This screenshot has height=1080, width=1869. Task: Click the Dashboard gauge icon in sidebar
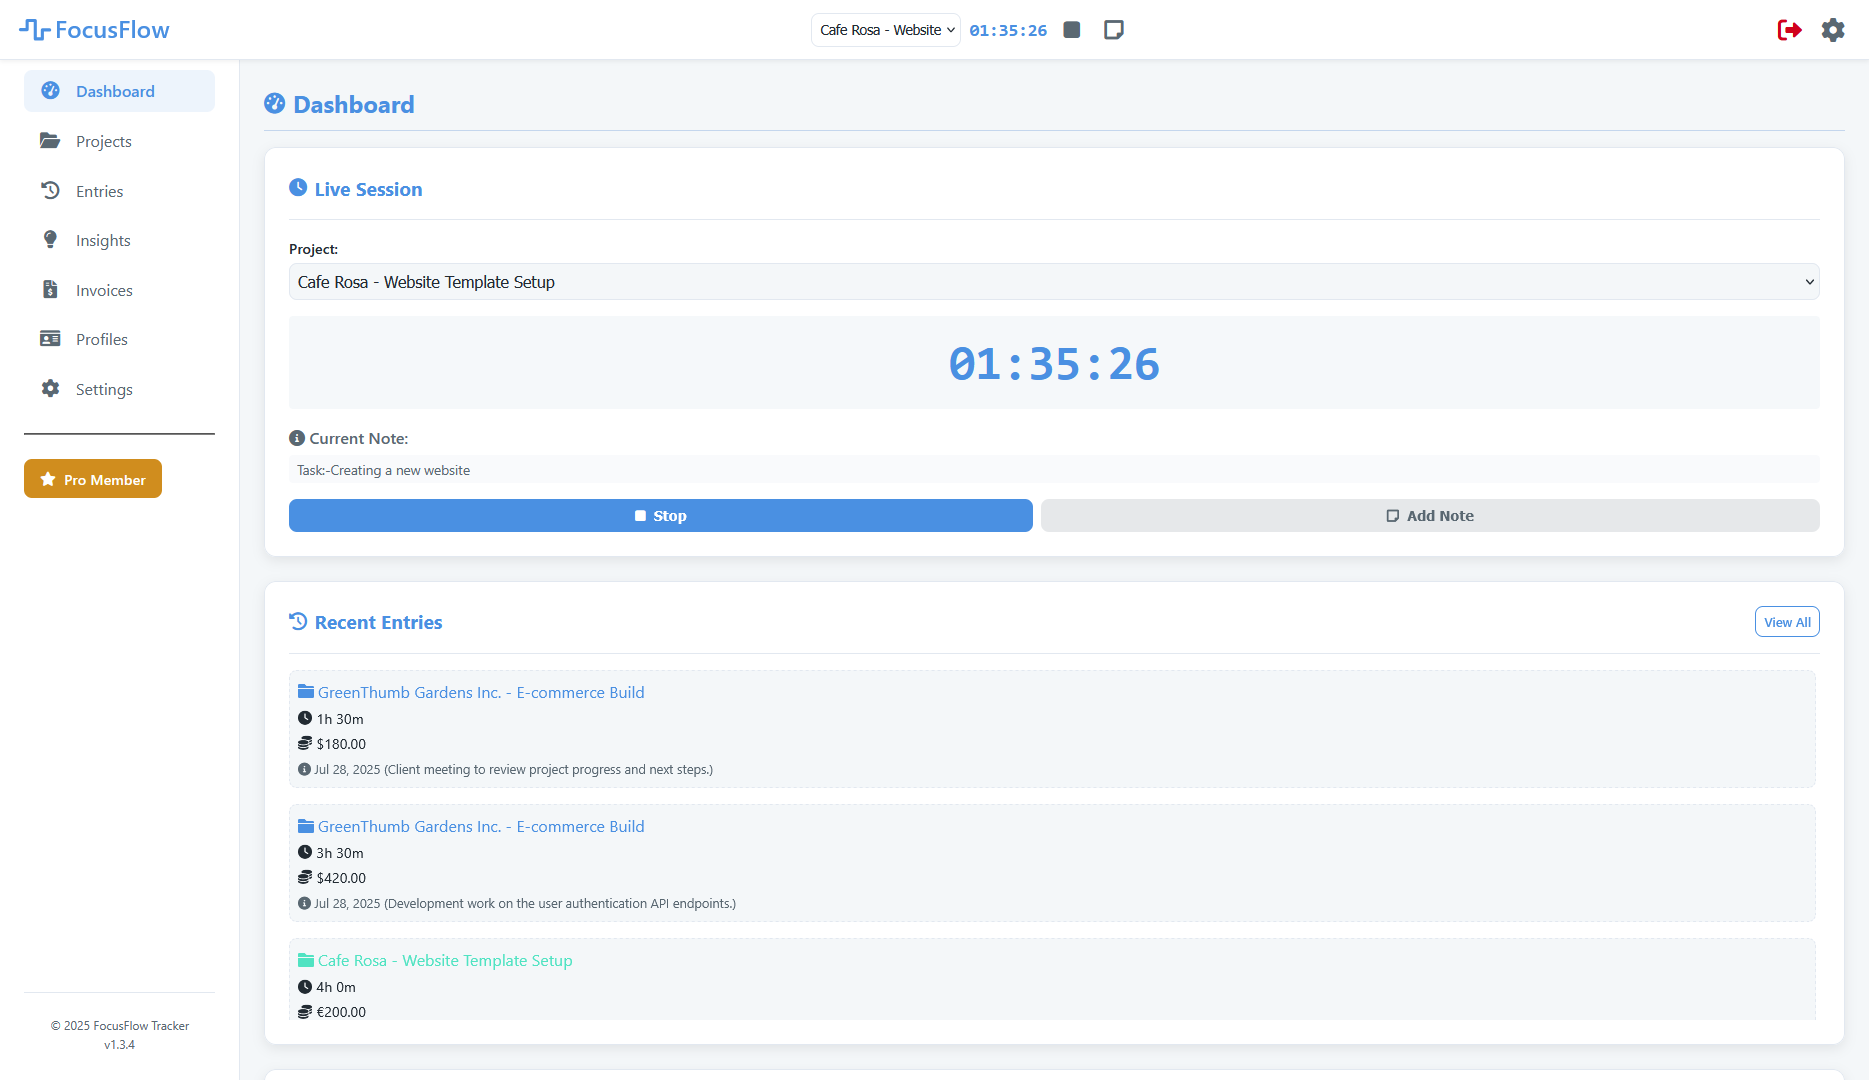click(50, 91)
